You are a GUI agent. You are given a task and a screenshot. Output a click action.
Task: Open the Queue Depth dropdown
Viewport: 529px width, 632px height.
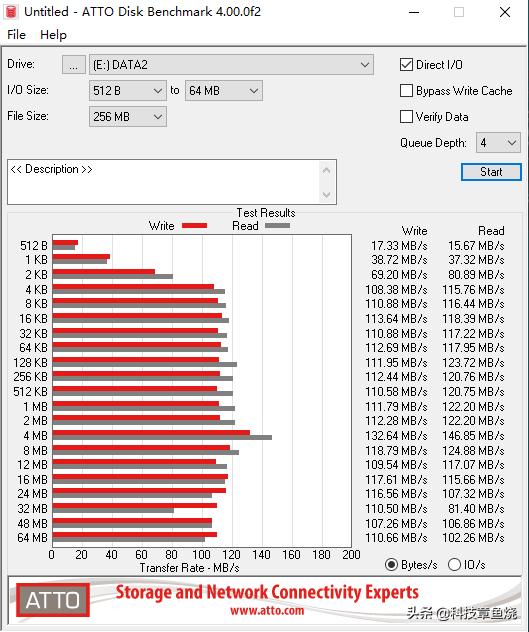click(x=498, y=143)
